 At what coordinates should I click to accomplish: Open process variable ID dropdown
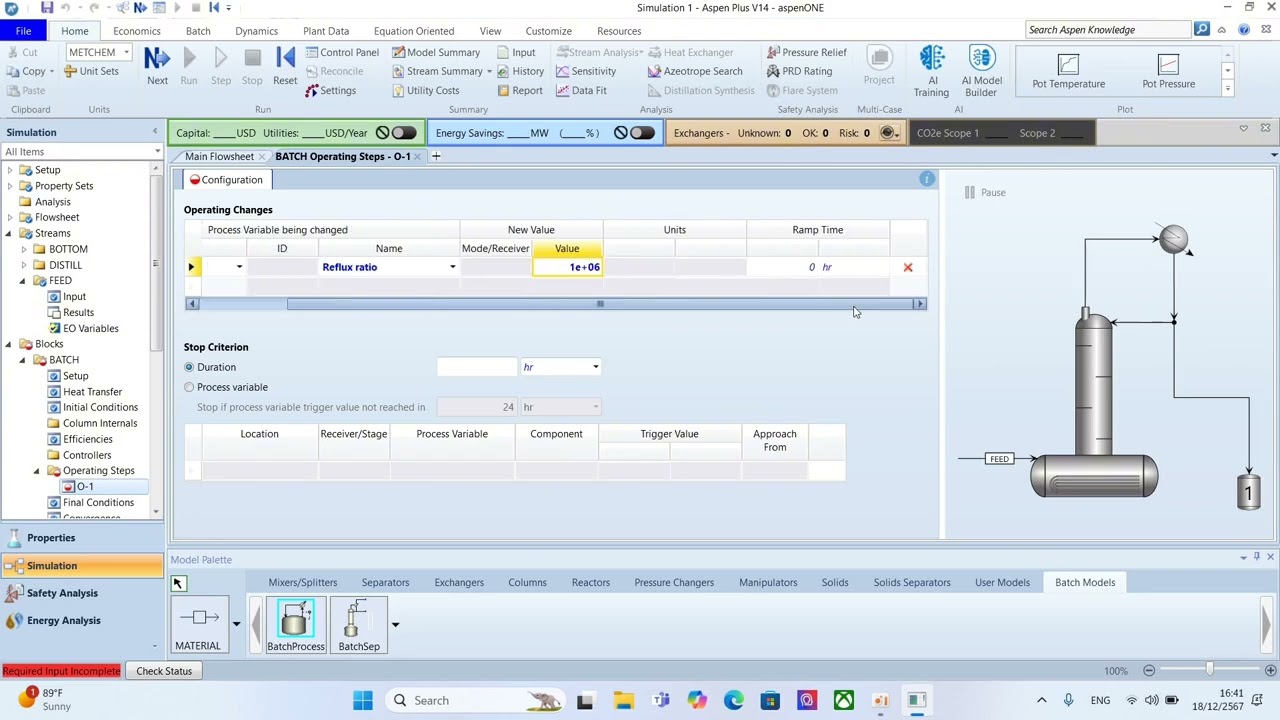(239, 267)
